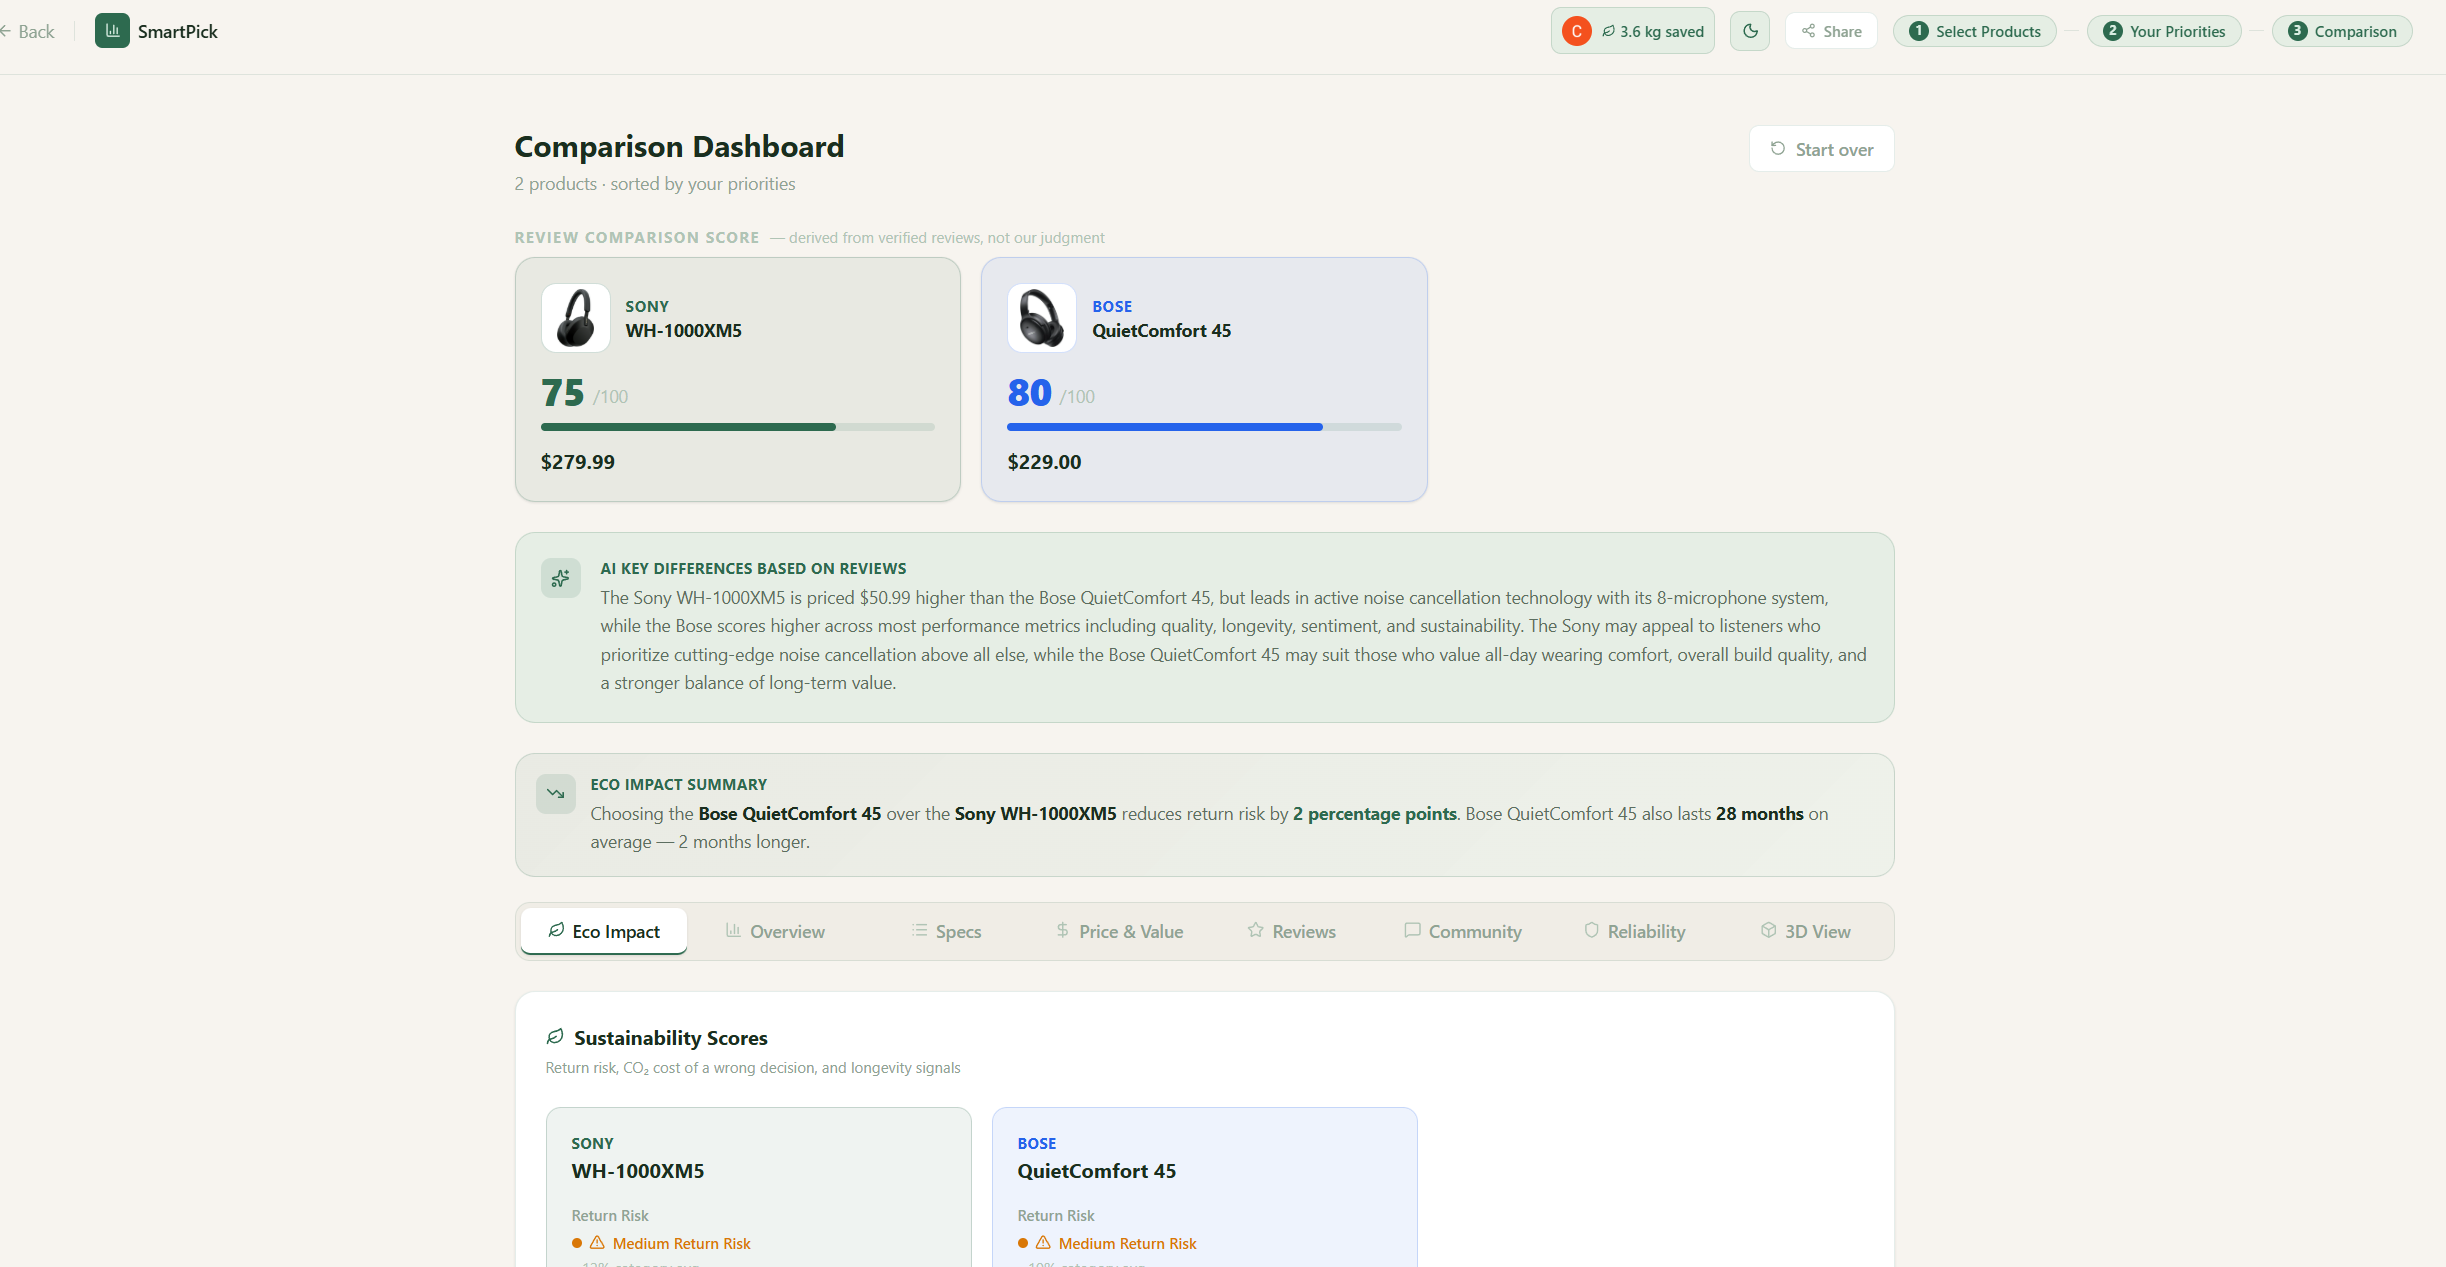Go to step 2 Your Priorities
Image resolution: width=2446 pixels, height=1267 pixels.
(x=2164, y=31)
